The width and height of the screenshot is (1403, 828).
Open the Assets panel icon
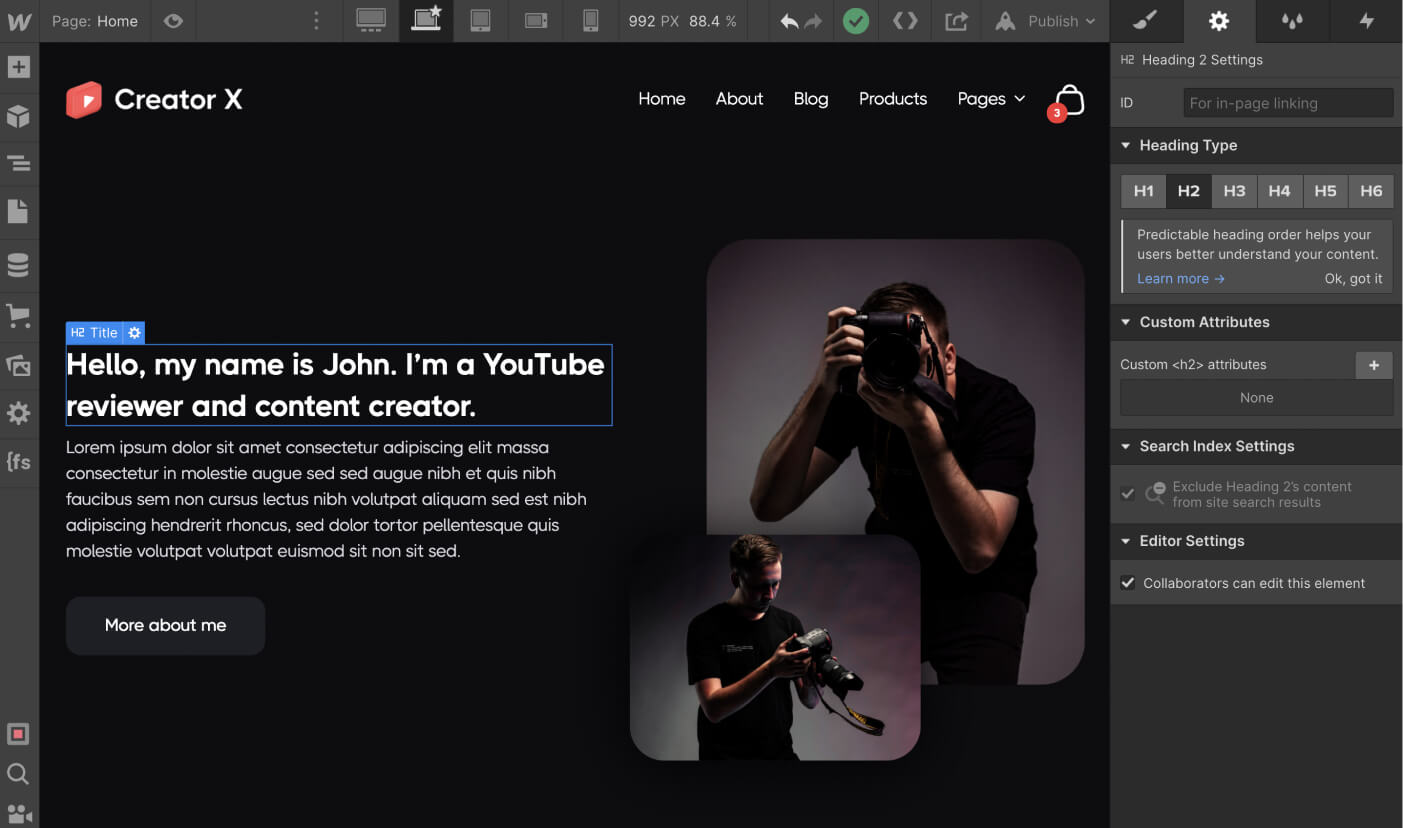[x=19, y=366]
